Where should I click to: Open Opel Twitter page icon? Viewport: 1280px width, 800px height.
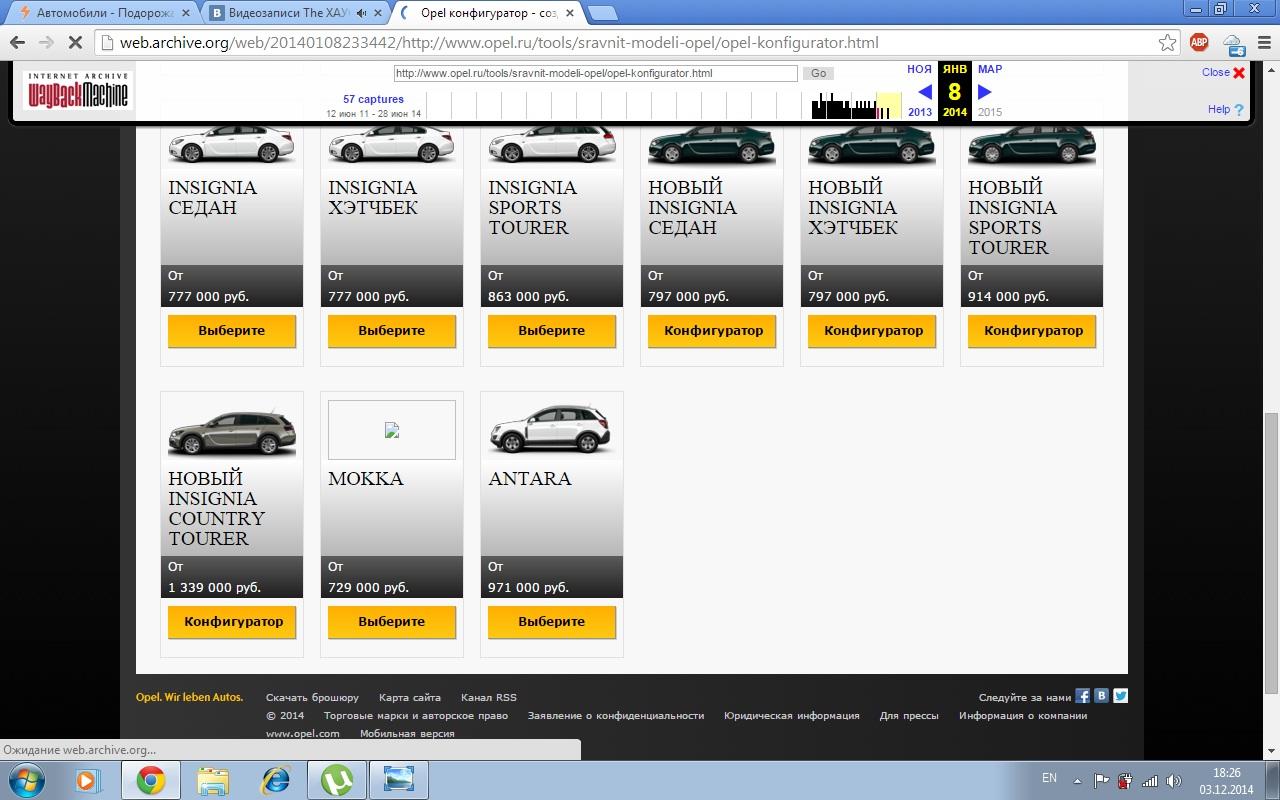click(x=1120, y=696)
